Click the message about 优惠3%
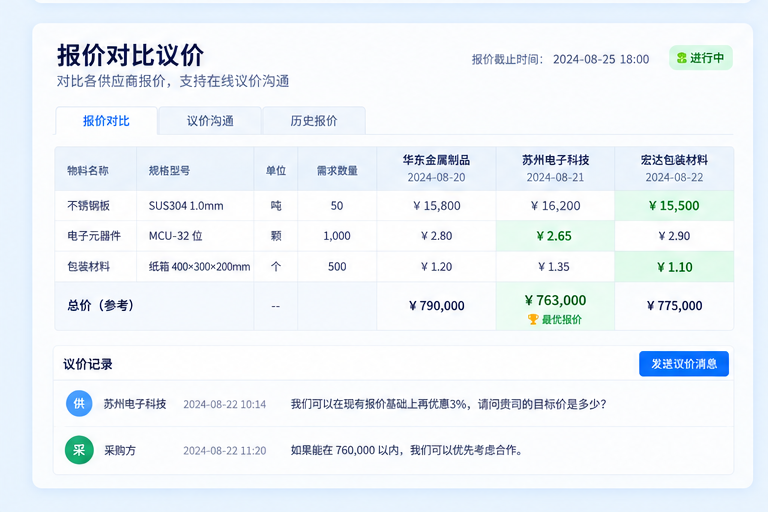Viewport: 768px width, 512px height. tap(449, 404)
